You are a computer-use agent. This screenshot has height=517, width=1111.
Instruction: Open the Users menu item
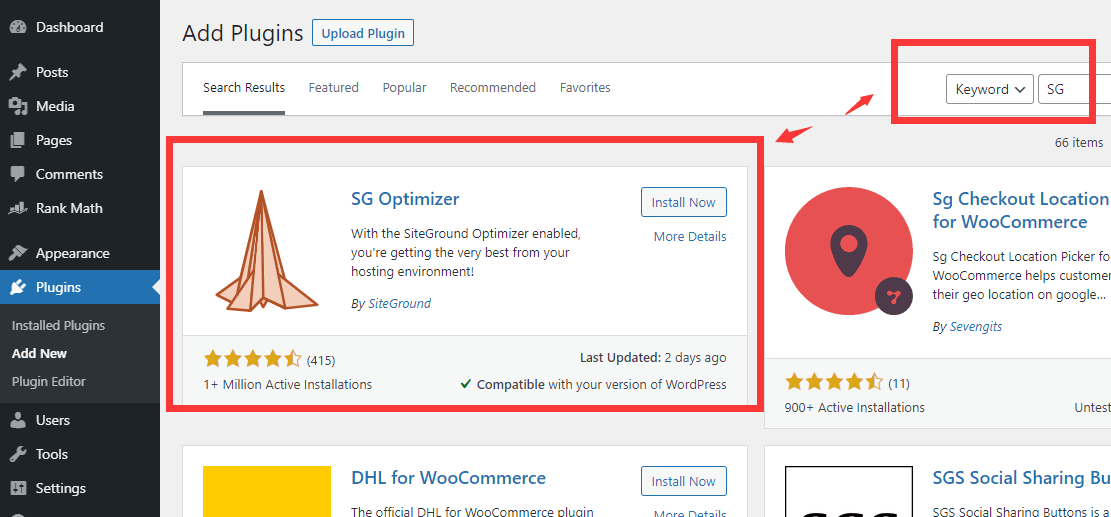80,421
